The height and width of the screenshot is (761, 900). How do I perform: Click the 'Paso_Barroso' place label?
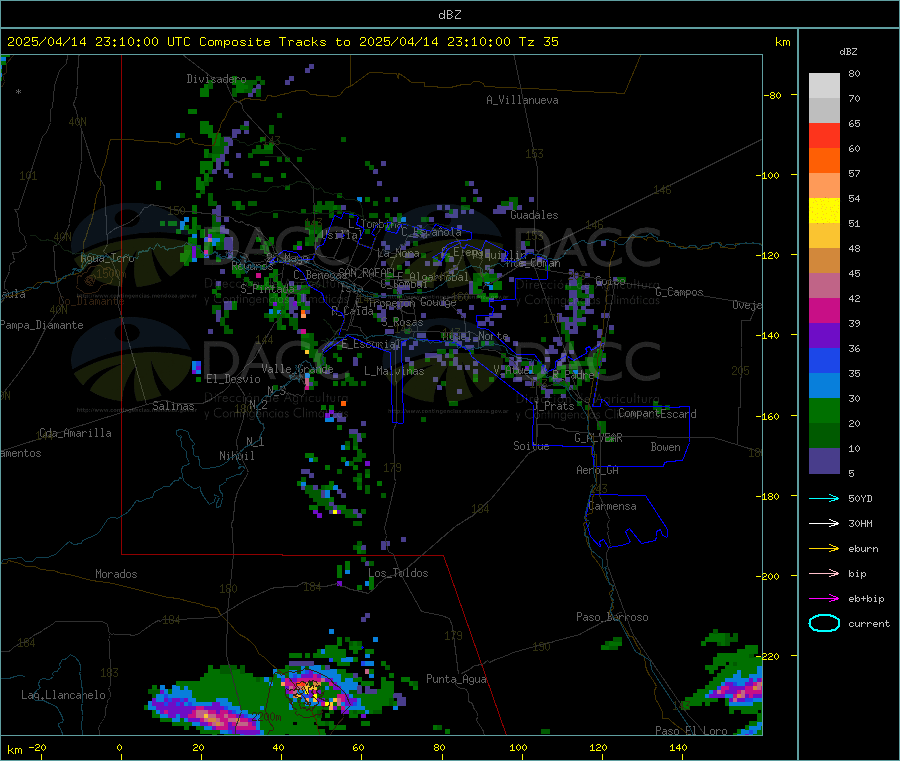pyautogui.click(x=612, y=617)
